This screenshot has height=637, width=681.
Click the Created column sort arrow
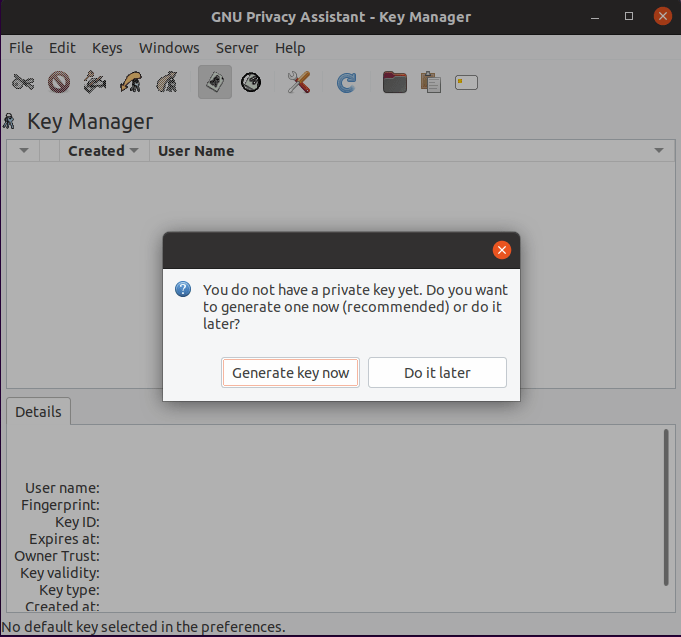tap(133, 151)
